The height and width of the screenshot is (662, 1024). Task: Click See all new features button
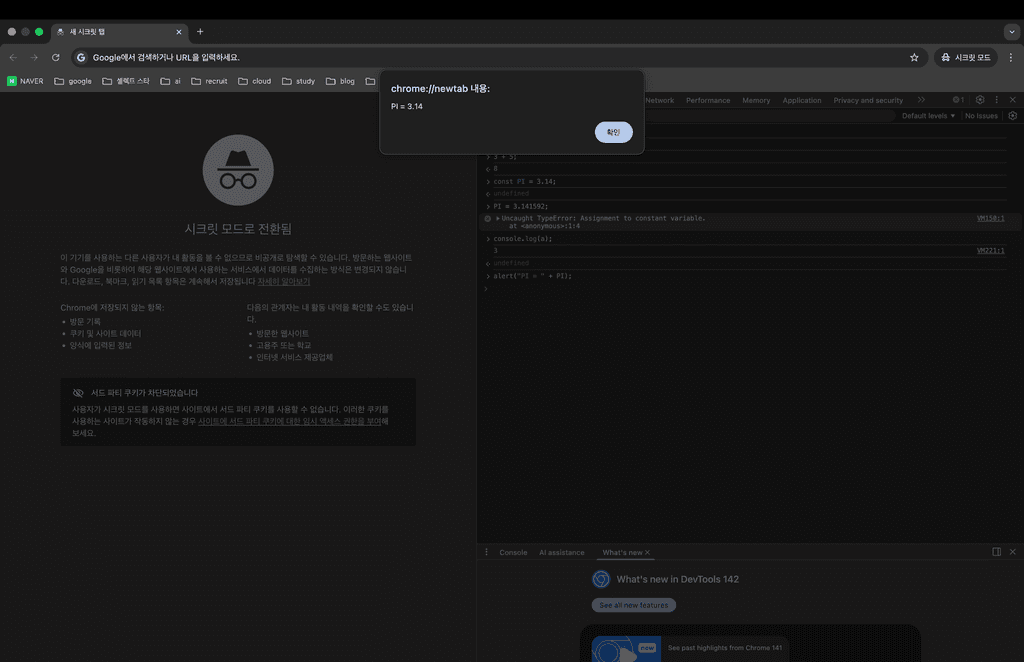coord(633,605)
